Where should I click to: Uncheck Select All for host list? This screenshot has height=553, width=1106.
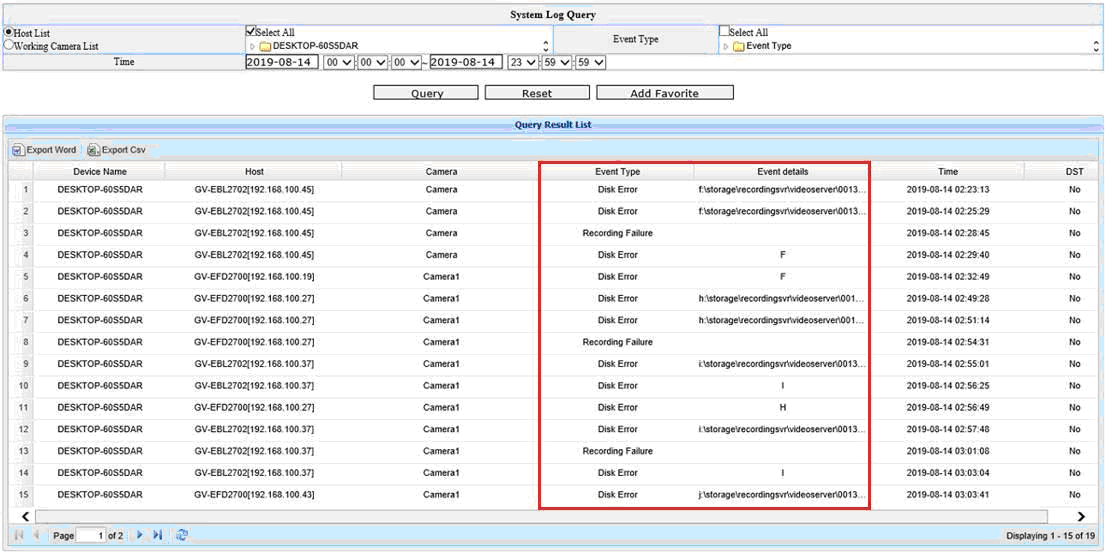[x=250, y=31]
